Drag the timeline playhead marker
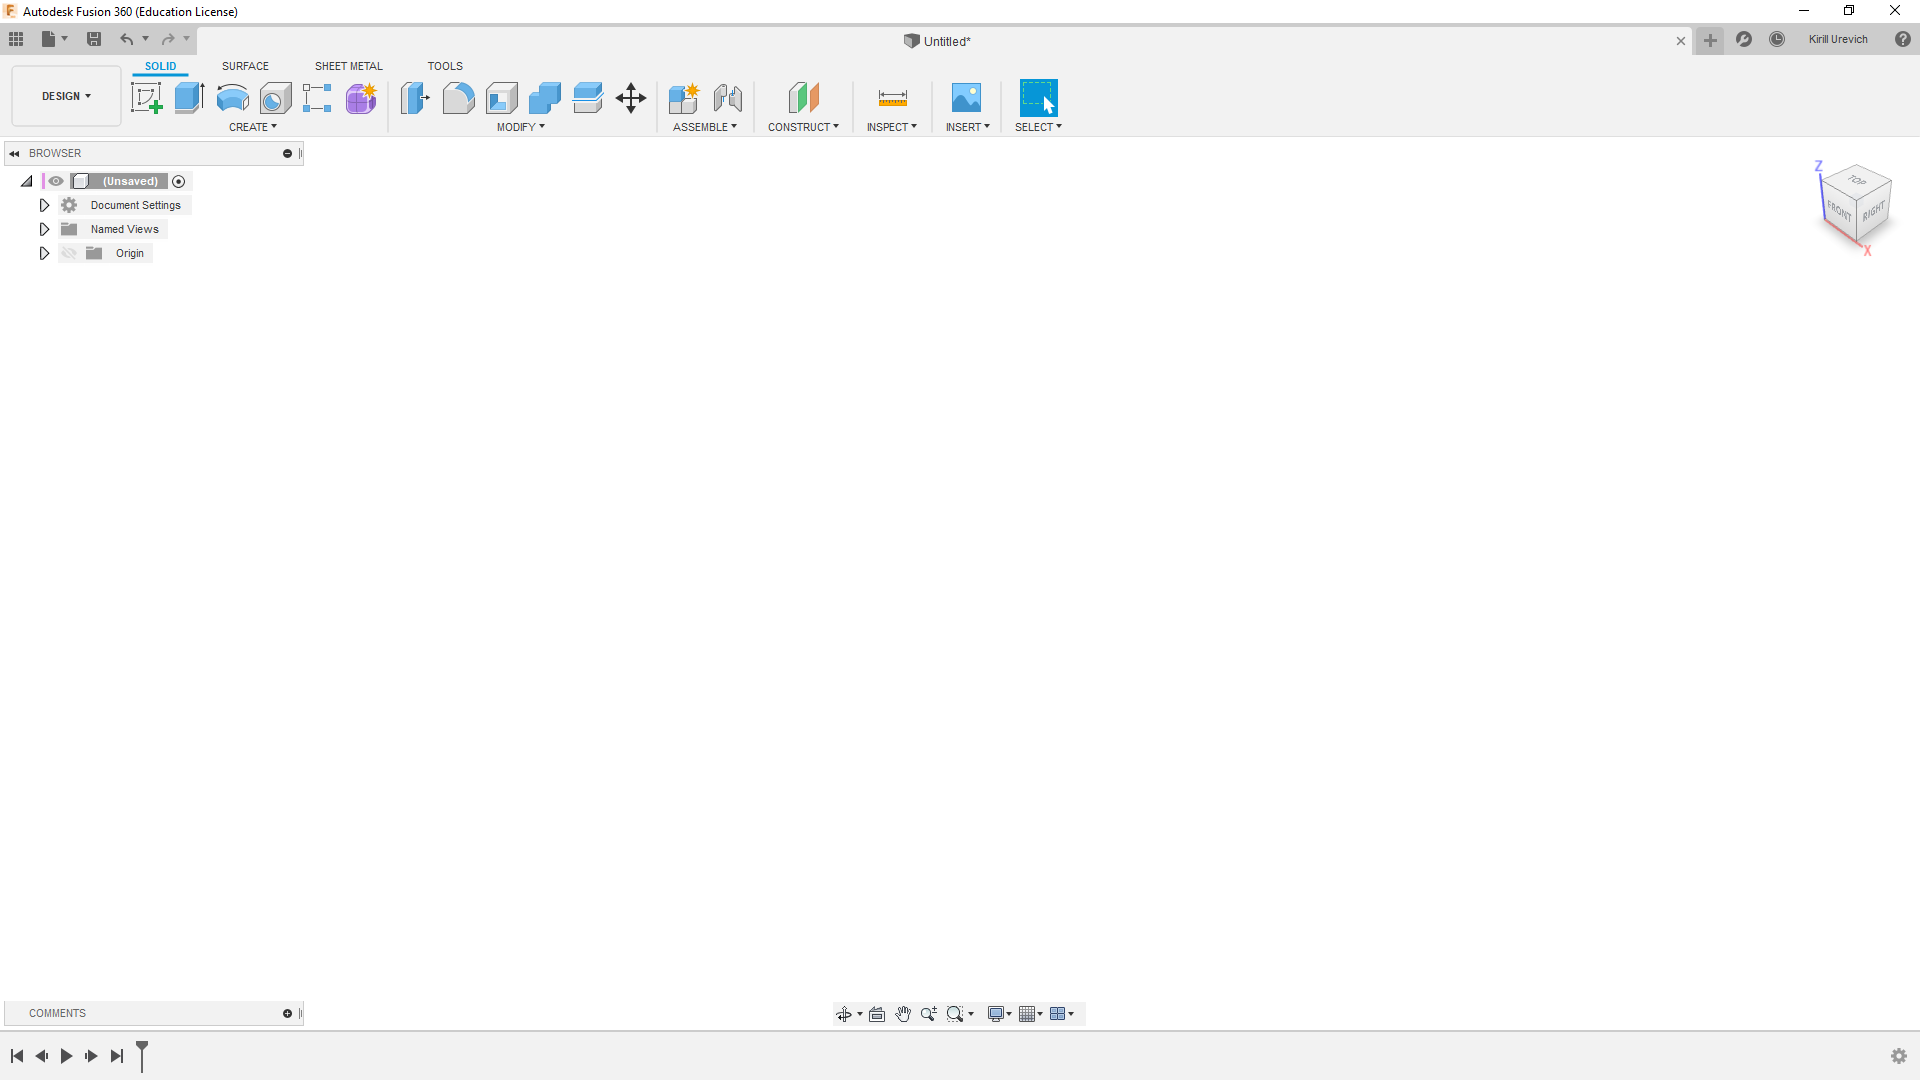1920x1080 pixels. click(x=141, y=1055)
